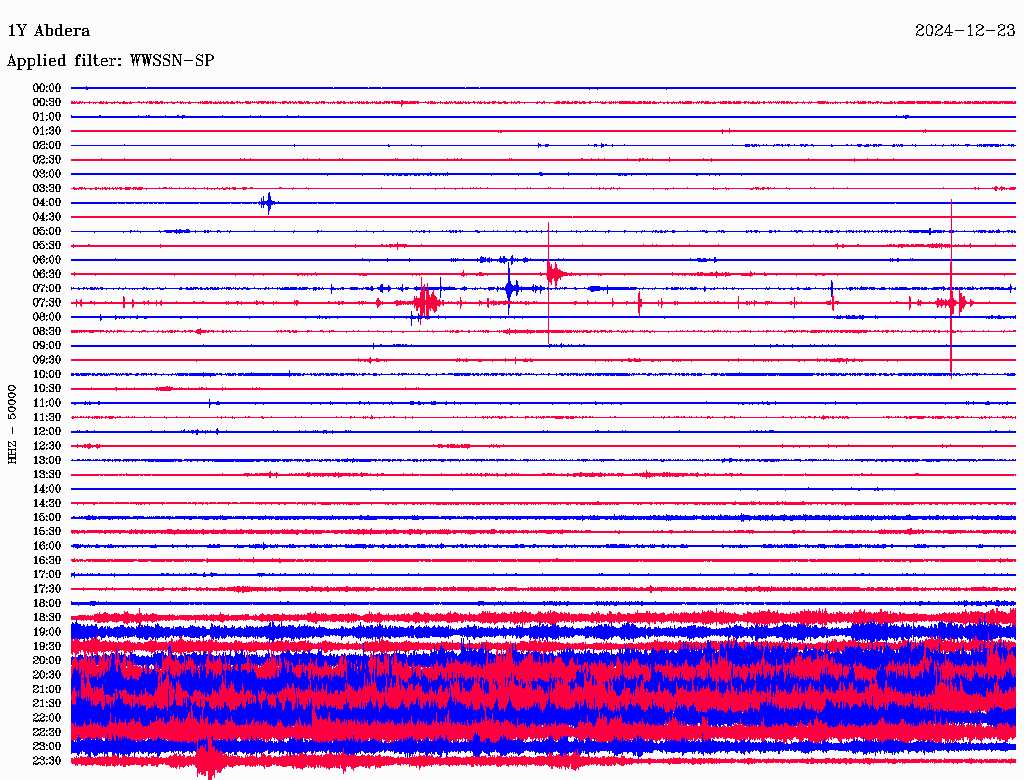Select the 01:00 time label
Screen dimensions: 1024x780
47,117
